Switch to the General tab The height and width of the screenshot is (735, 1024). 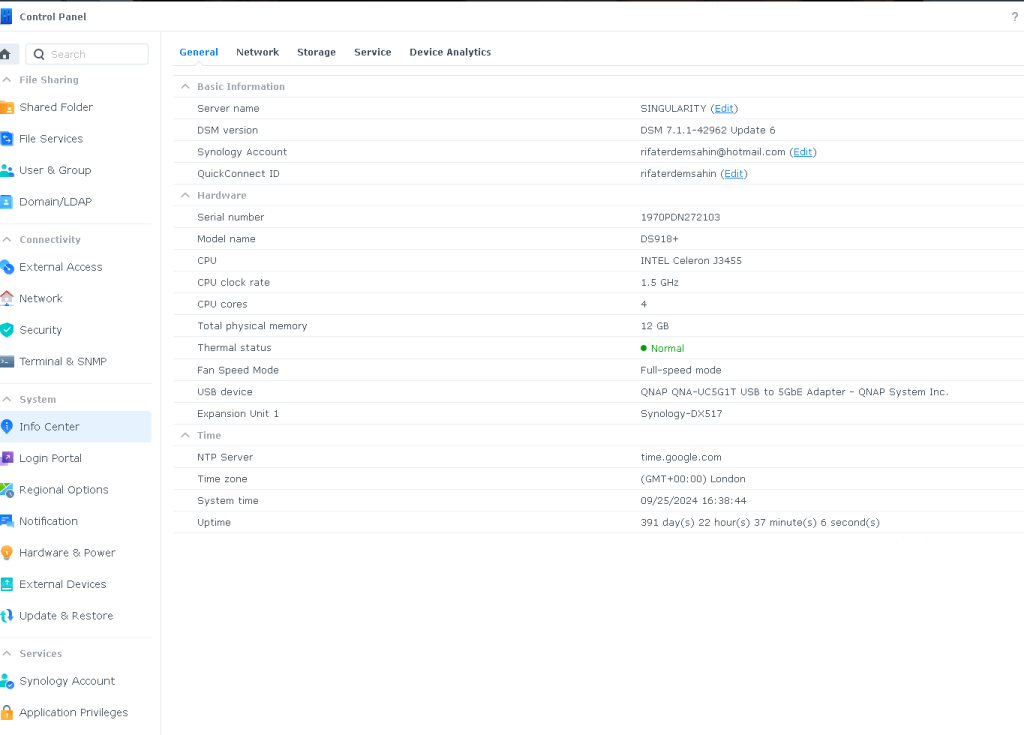point(199,52)
